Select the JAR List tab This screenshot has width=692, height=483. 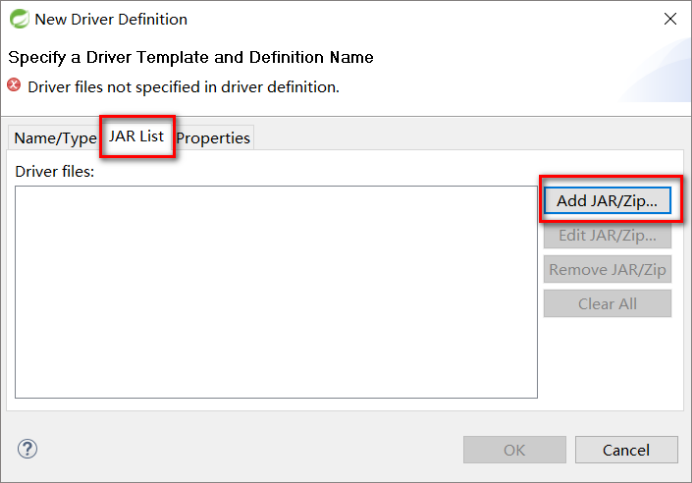[136, 136]
